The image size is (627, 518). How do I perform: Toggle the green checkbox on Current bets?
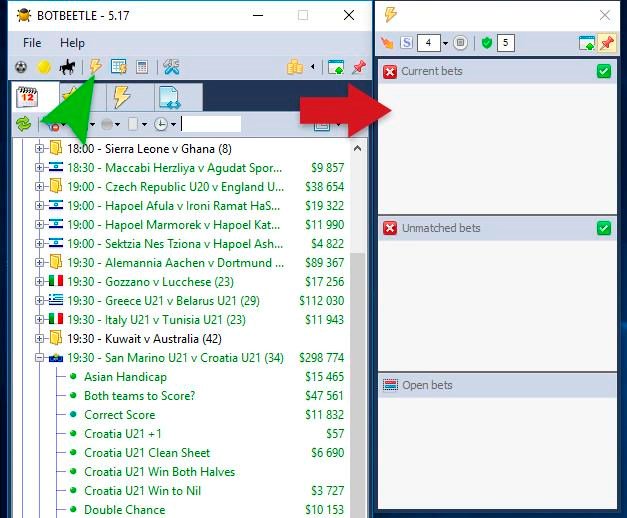coord(604,71)
